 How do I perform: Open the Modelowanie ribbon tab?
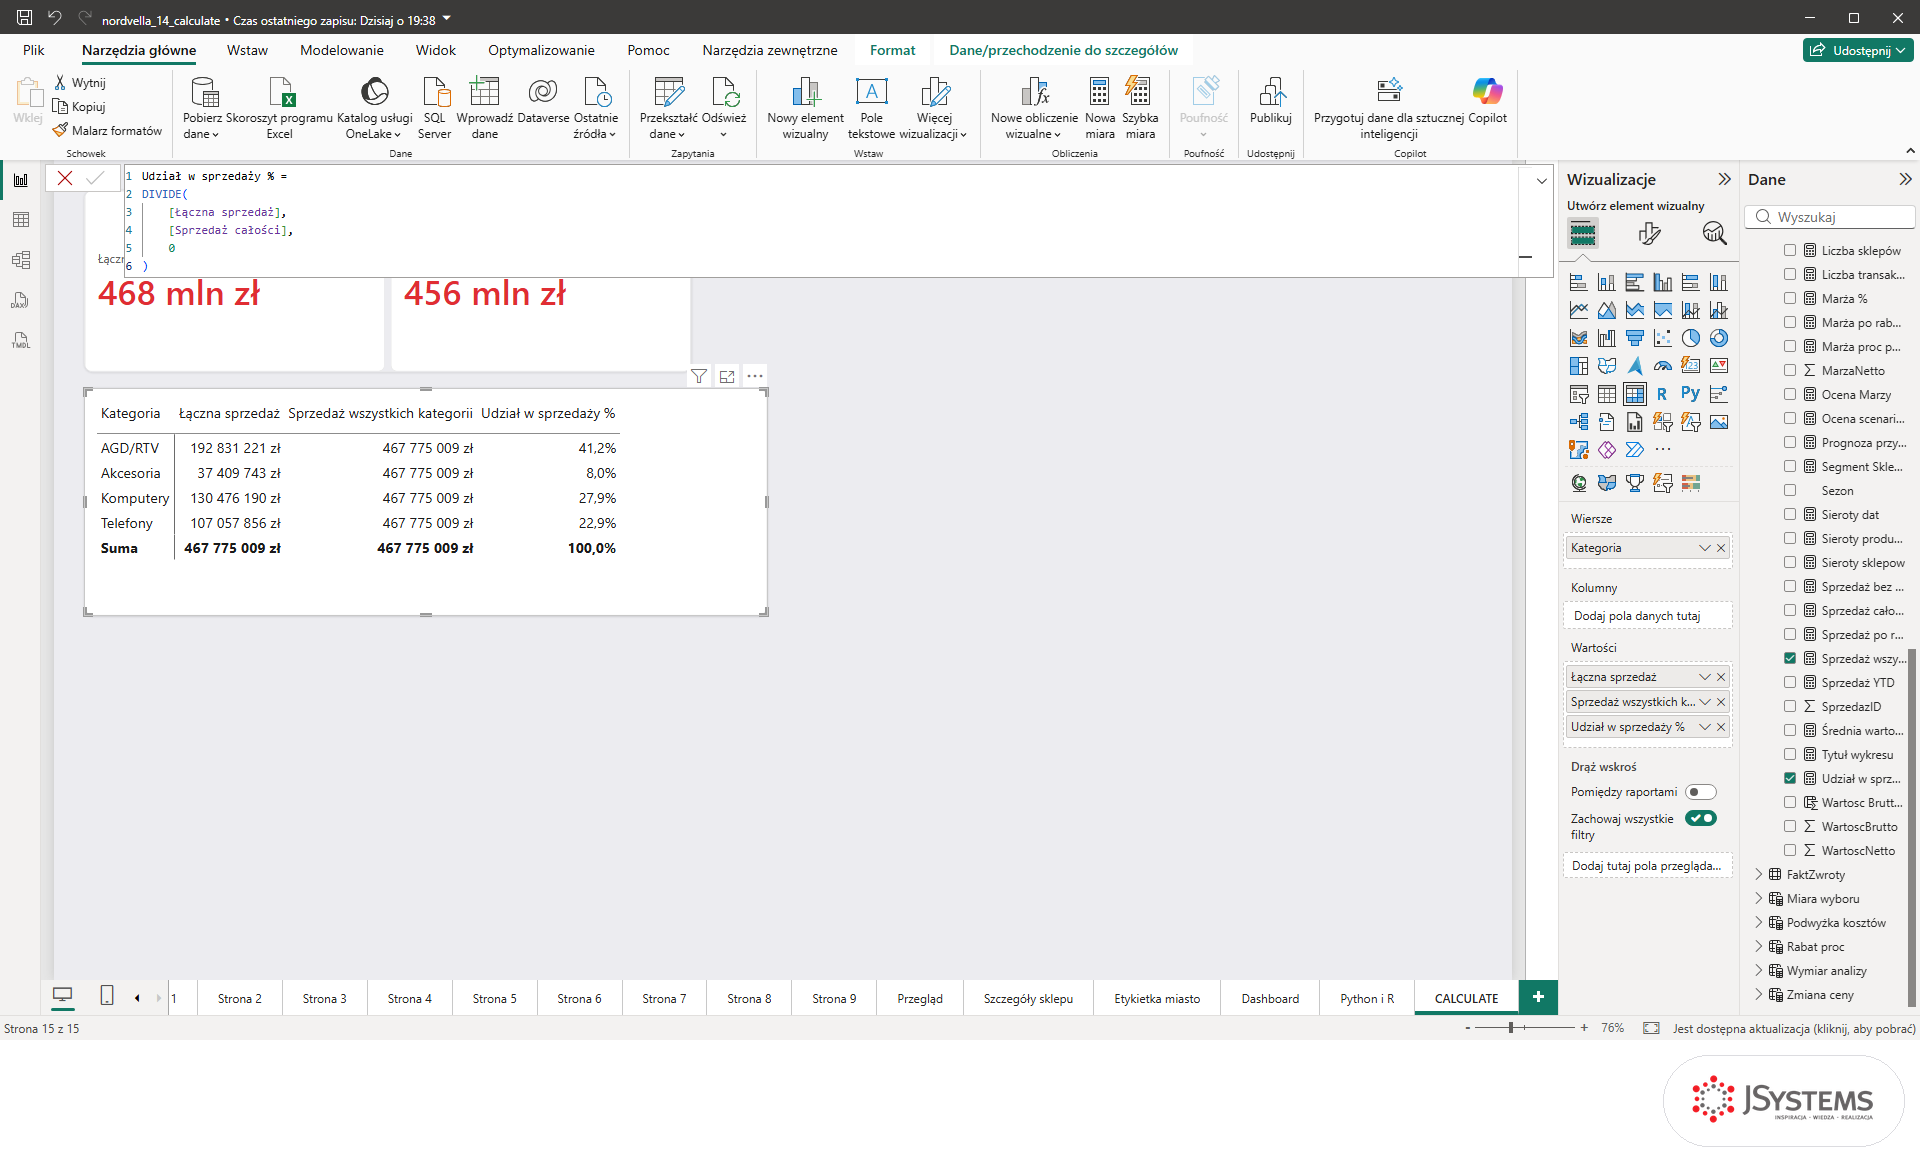tap(342, 50)
